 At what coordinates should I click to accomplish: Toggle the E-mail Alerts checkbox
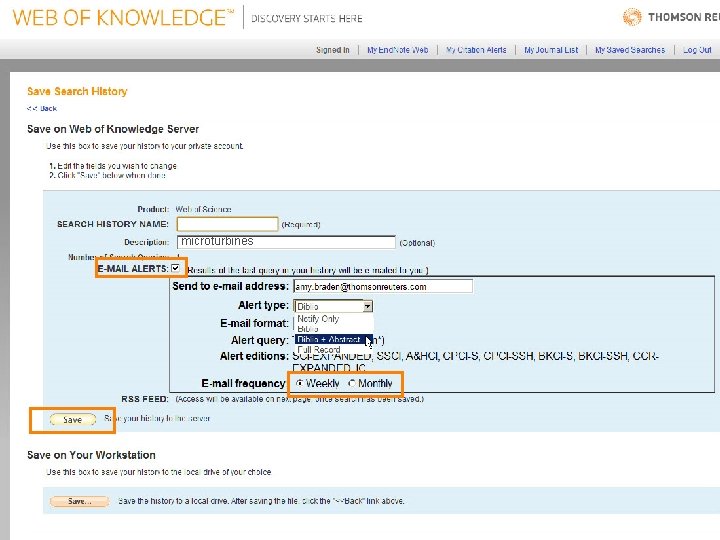click(x=175, y=268)
